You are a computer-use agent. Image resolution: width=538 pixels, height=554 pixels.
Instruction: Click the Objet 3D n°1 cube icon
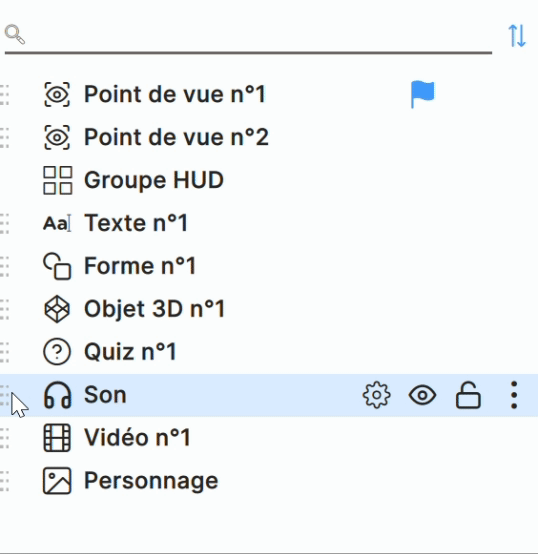[x=57, y=309]
